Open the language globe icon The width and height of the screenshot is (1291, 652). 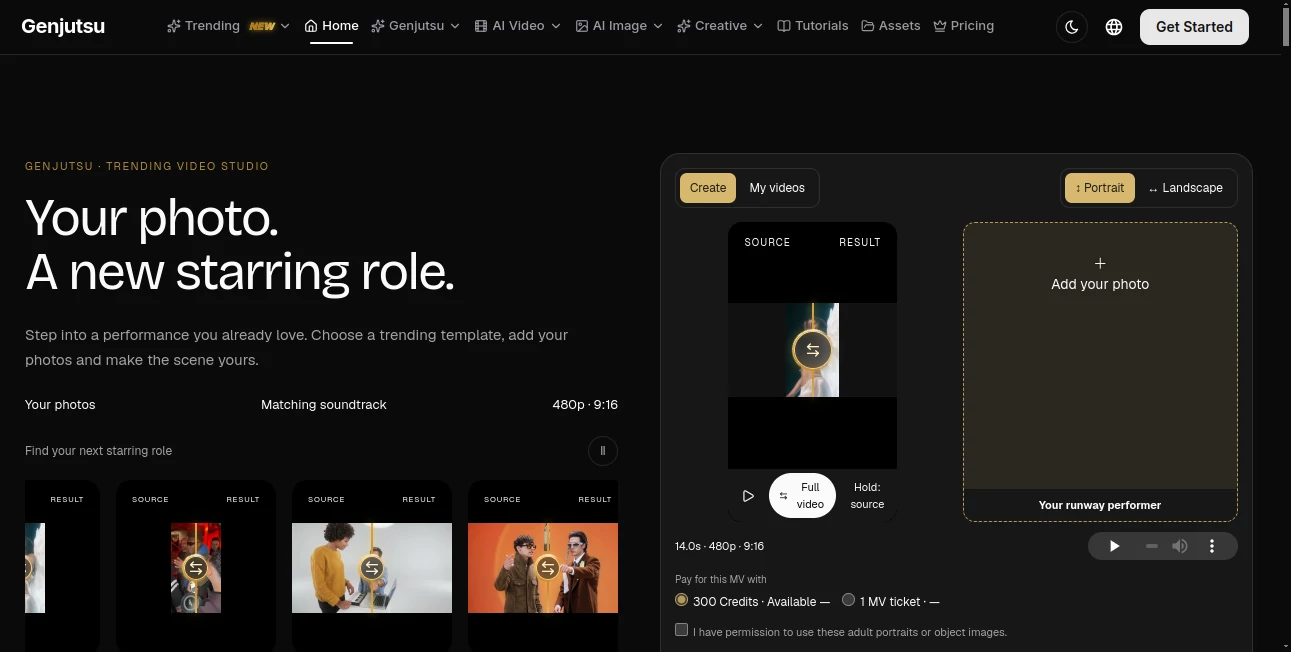click(x=1114, y=27)
